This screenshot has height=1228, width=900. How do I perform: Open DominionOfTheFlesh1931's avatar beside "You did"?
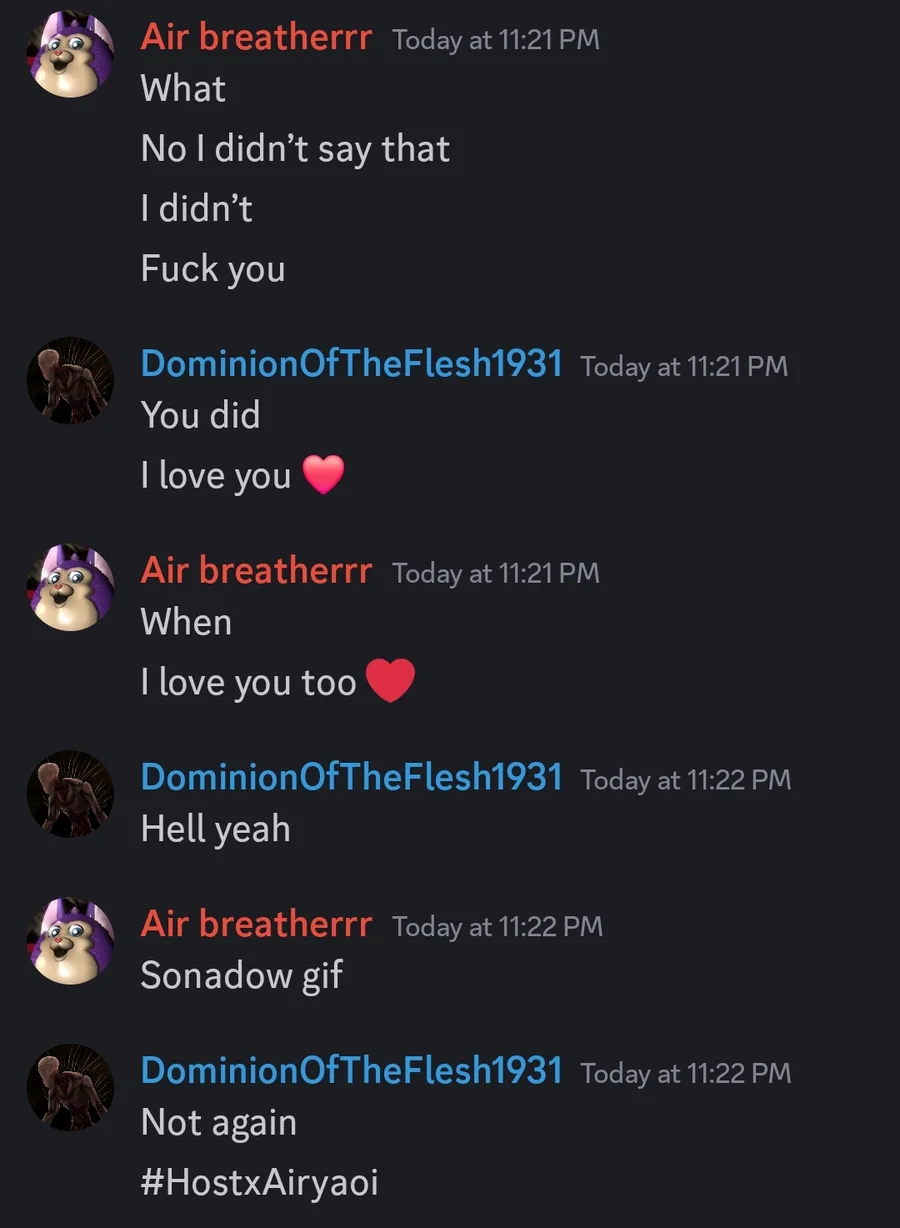coord(70,380)
